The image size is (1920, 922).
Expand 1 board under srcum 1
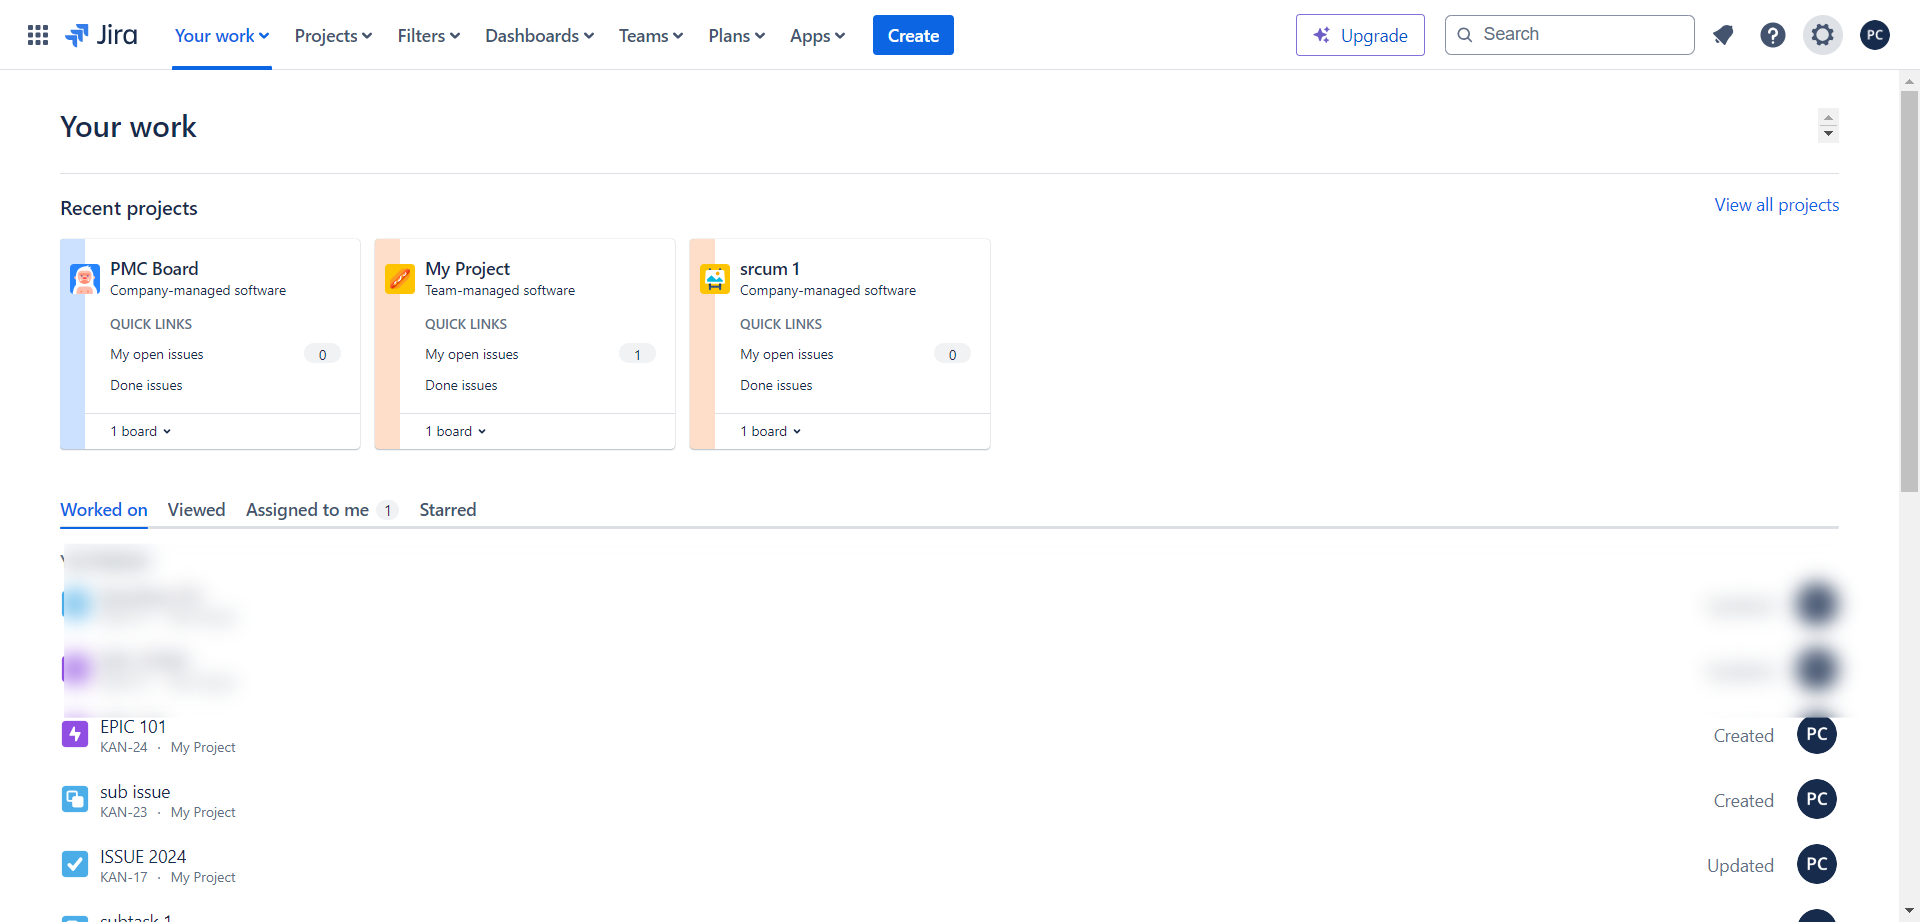(x=771, y=431)
